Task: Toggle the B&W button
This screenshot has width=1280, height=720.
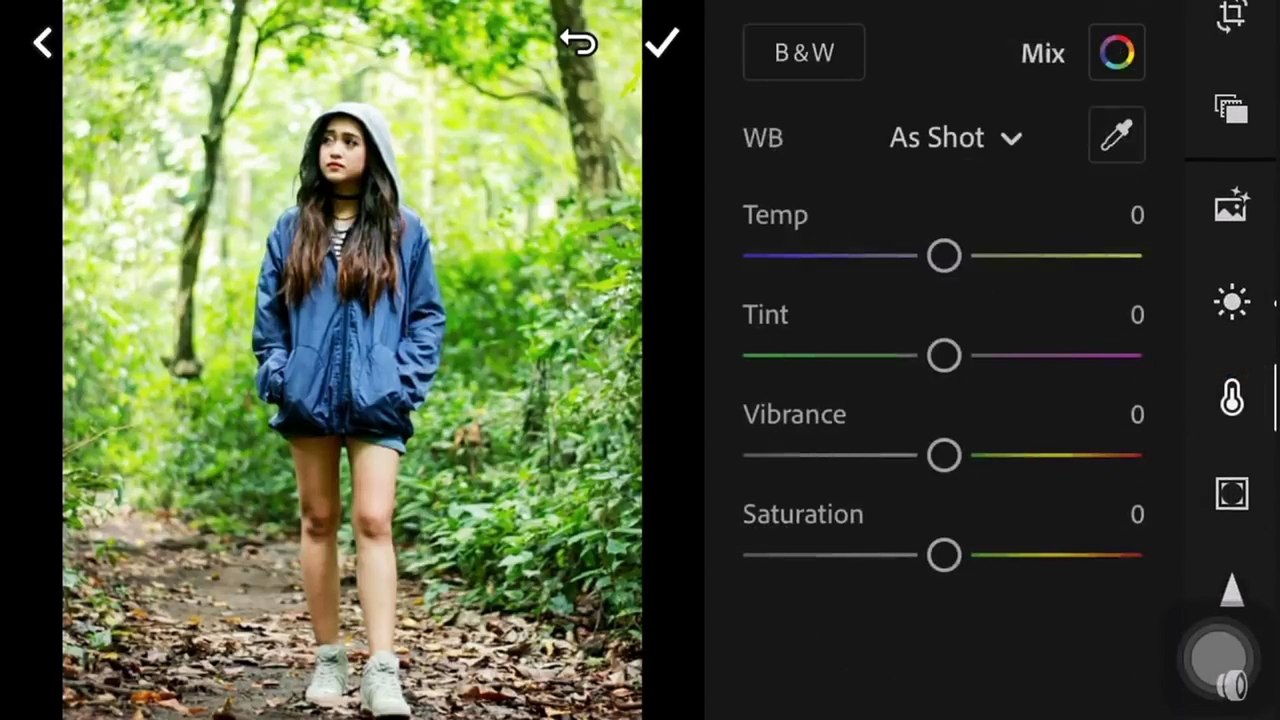Action: tap(804, 53)
